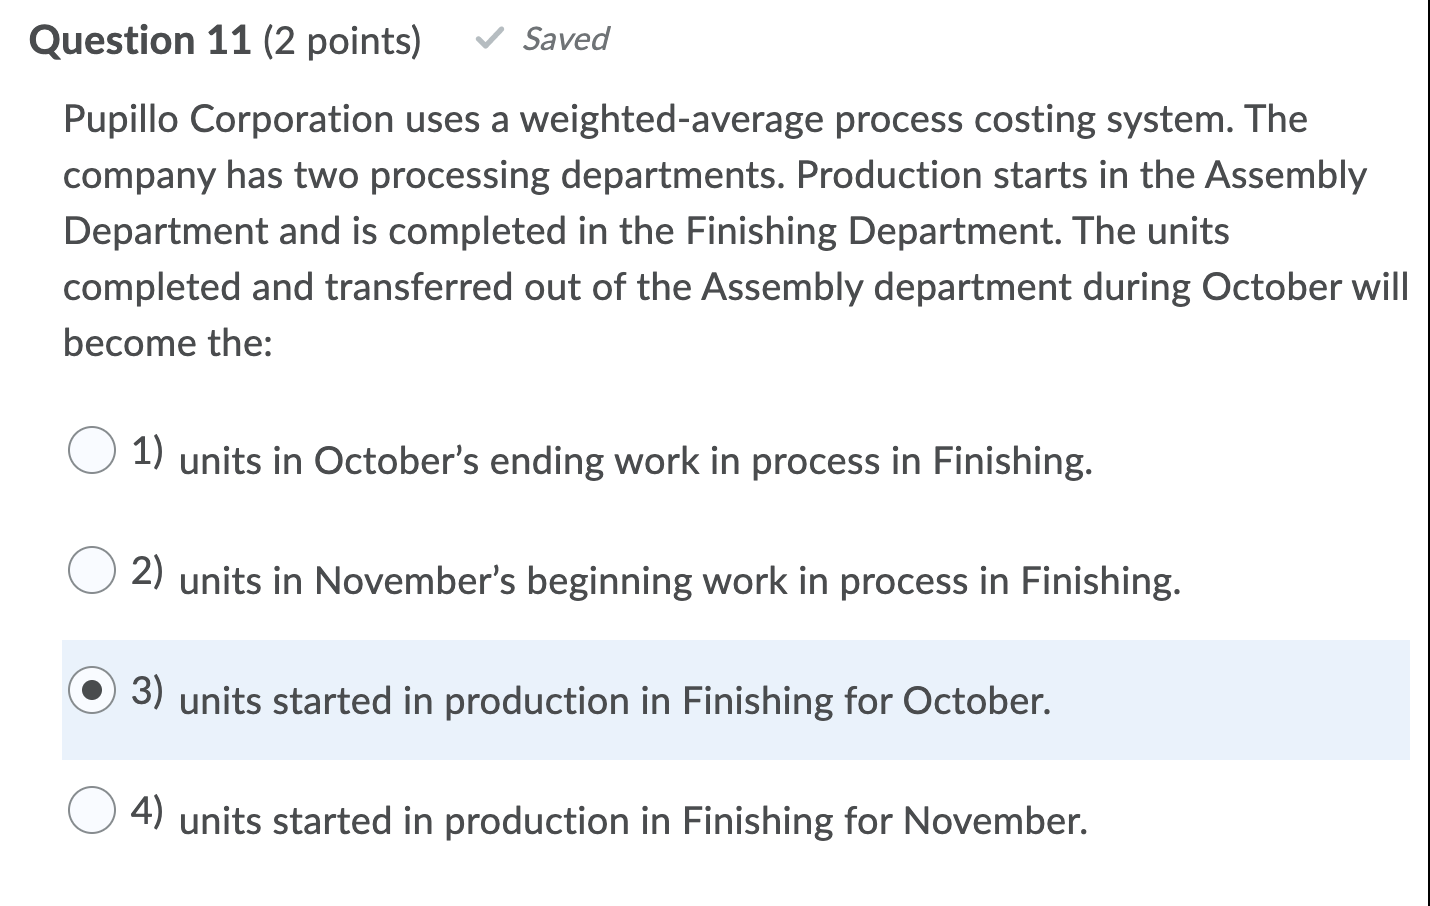Mark the radio button for option 4
The width and height of the screenshot is (1430, 906).
(x=91, y=810)
